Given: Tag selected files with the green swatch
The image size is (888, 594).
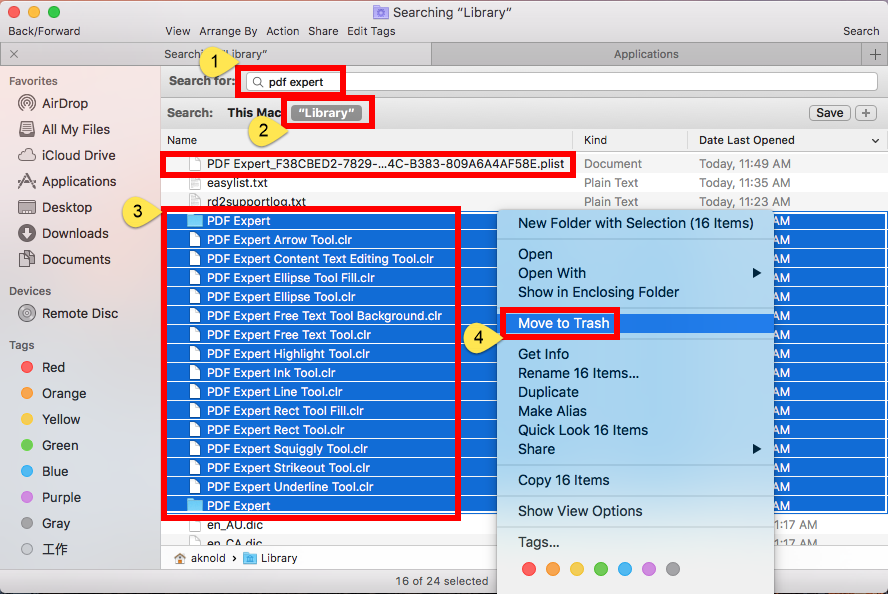Looking at the screenshot, I should click(x=601, y=568).
